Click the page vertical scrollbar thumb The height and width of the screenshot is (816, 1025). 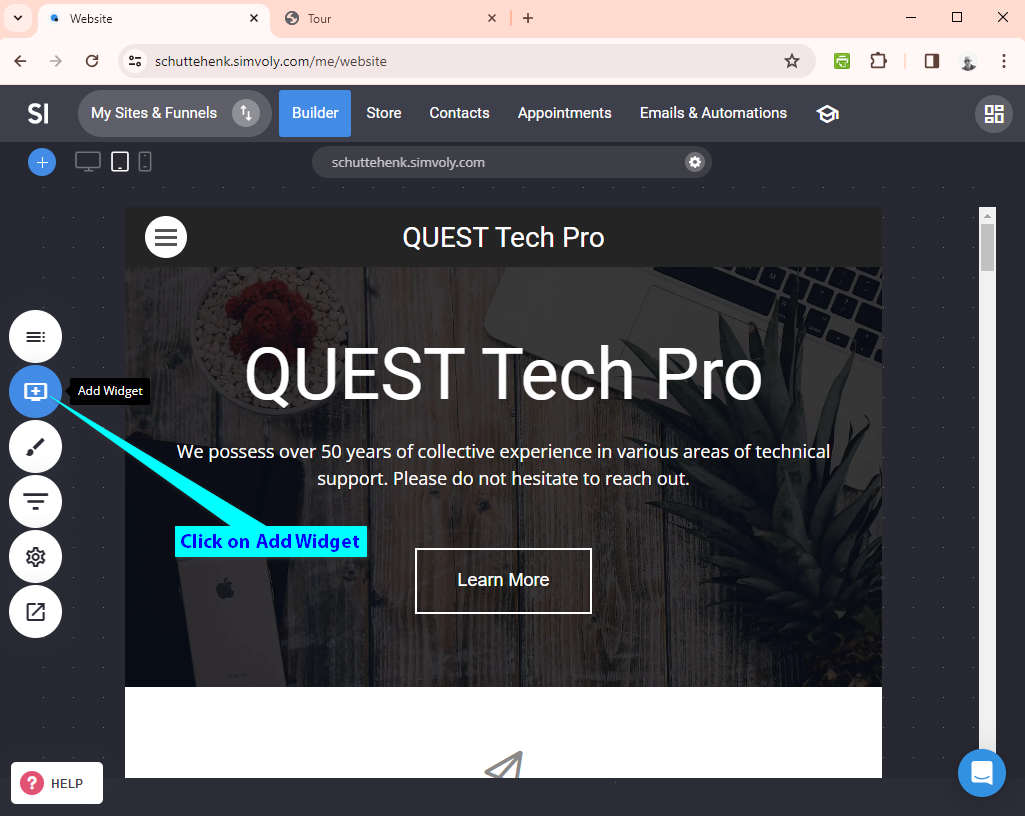(987, 247)
